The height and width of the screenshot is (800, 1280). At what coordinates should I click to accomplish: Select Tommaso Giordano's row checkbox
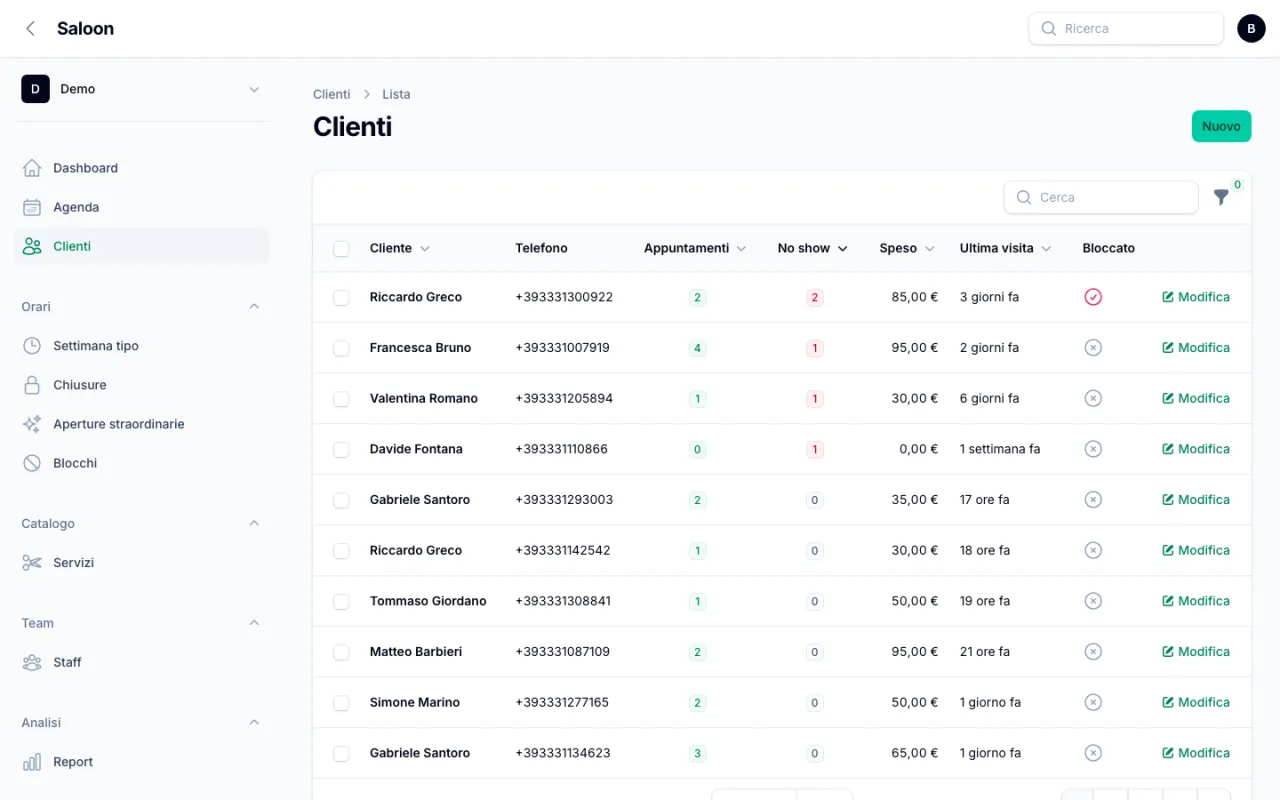pyautogui.click(x=341, y=601)
